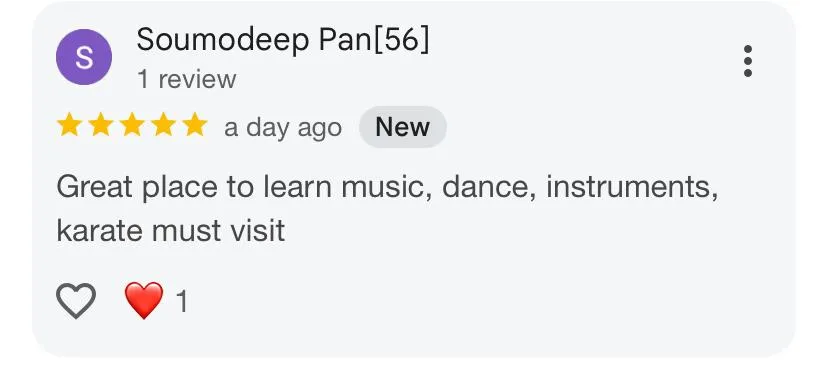Click the second yellow rating star
Viewport: 828px width, 375px height.
pos(101,125)
